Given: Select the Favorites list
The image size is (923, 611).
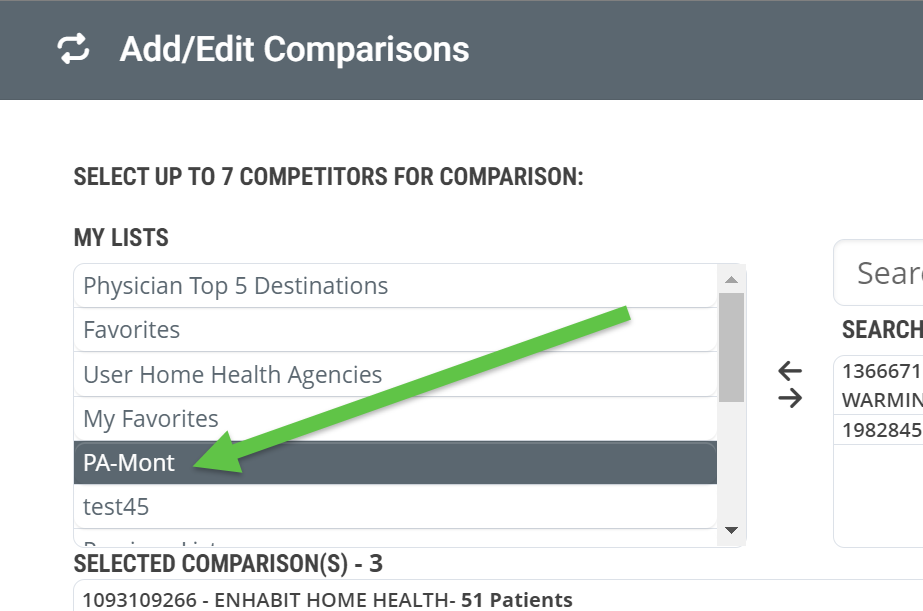Looking at the screenshot, I should click(395, 330).
